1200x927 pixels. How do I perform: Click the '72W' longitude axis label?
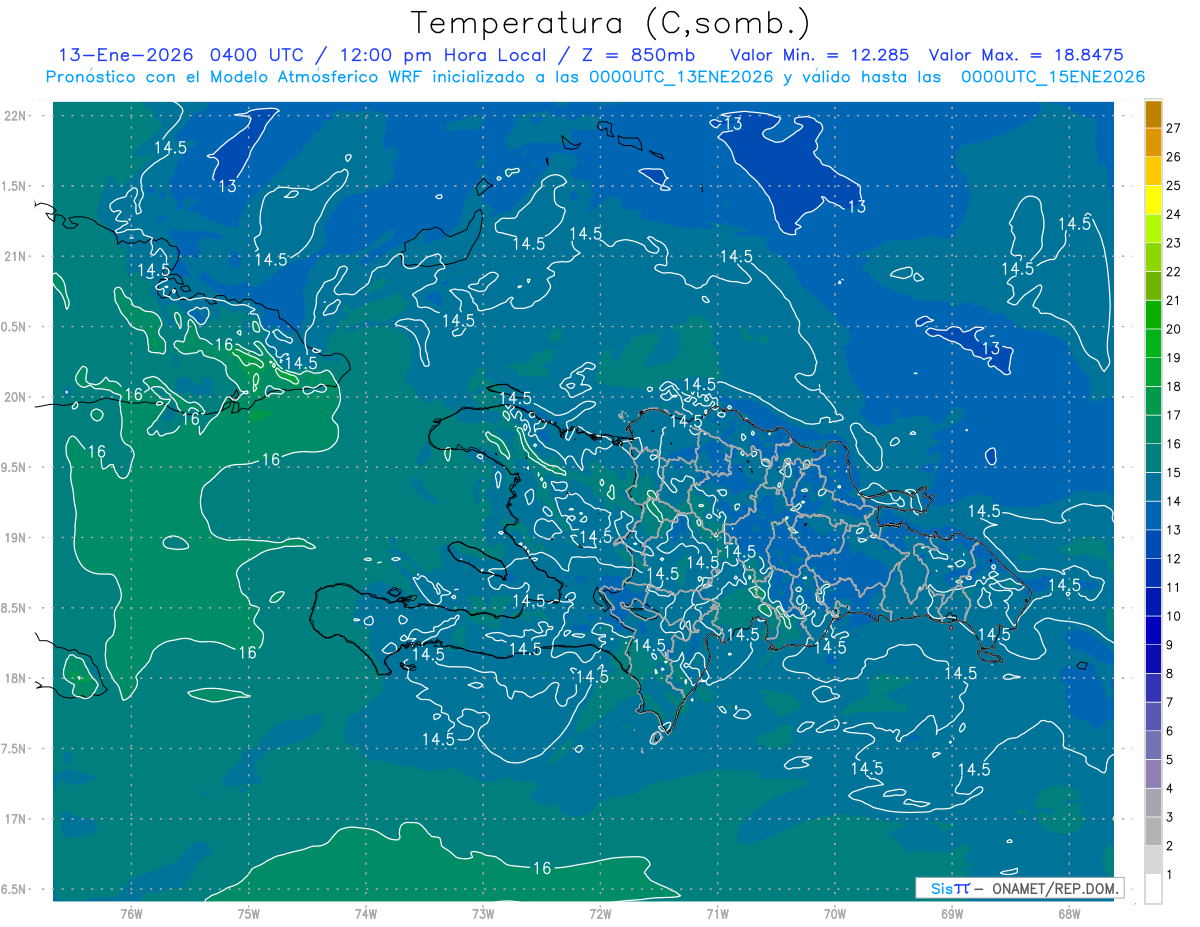click(600, 913)
